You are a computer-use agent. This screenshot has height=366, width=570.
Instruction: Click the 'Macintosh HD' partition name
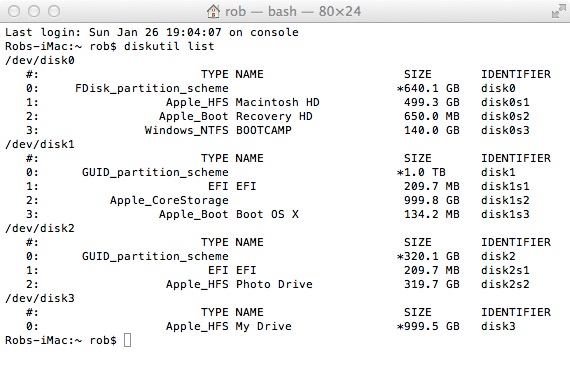point(277,102)
